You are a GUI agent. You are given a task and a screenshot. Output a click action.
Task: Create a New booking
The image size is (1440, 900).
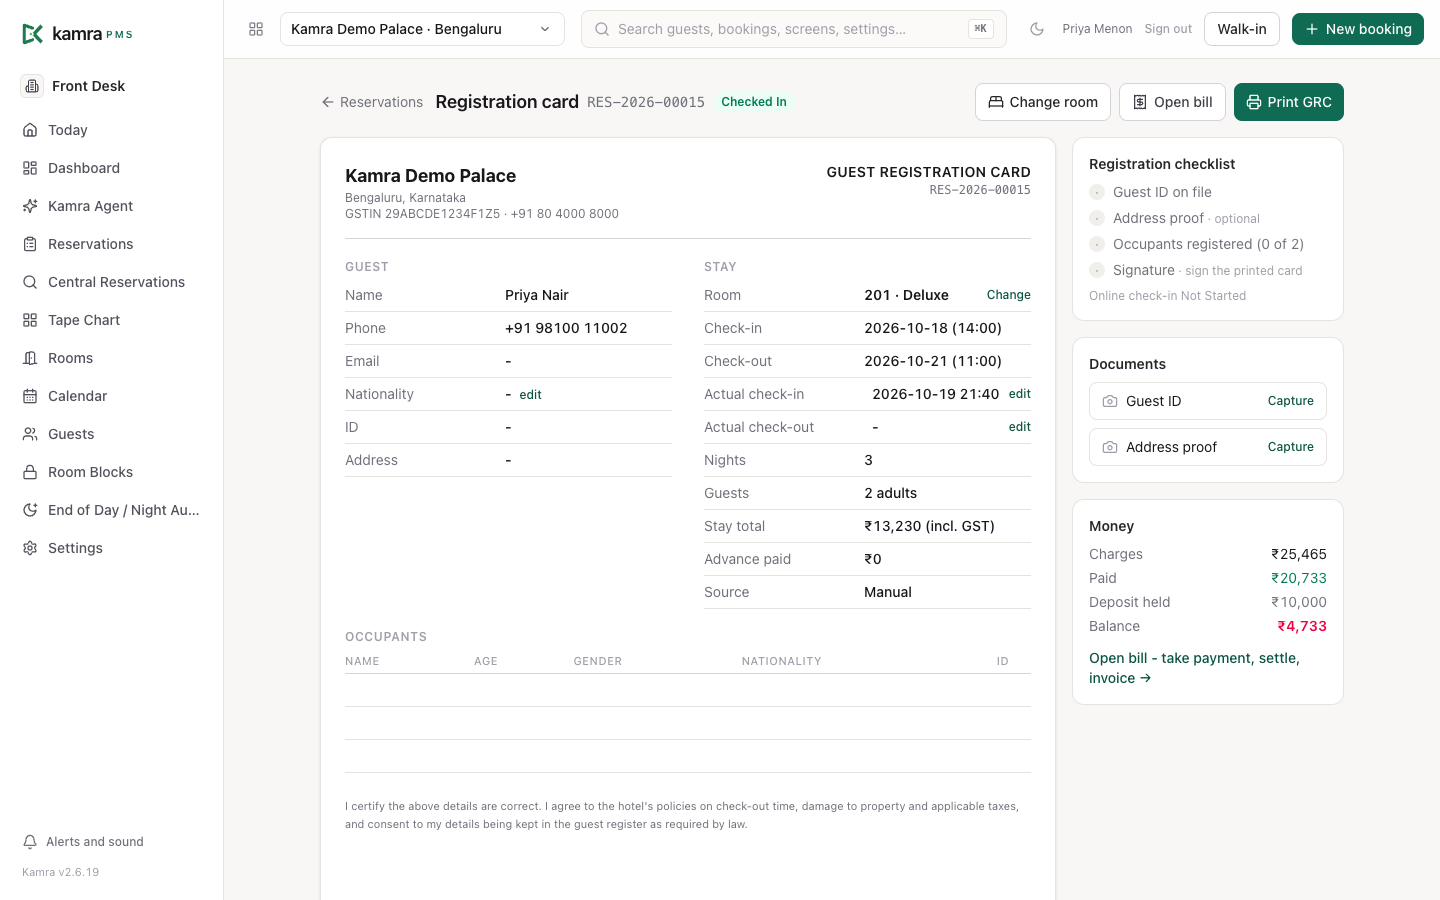click(1358, 29)
